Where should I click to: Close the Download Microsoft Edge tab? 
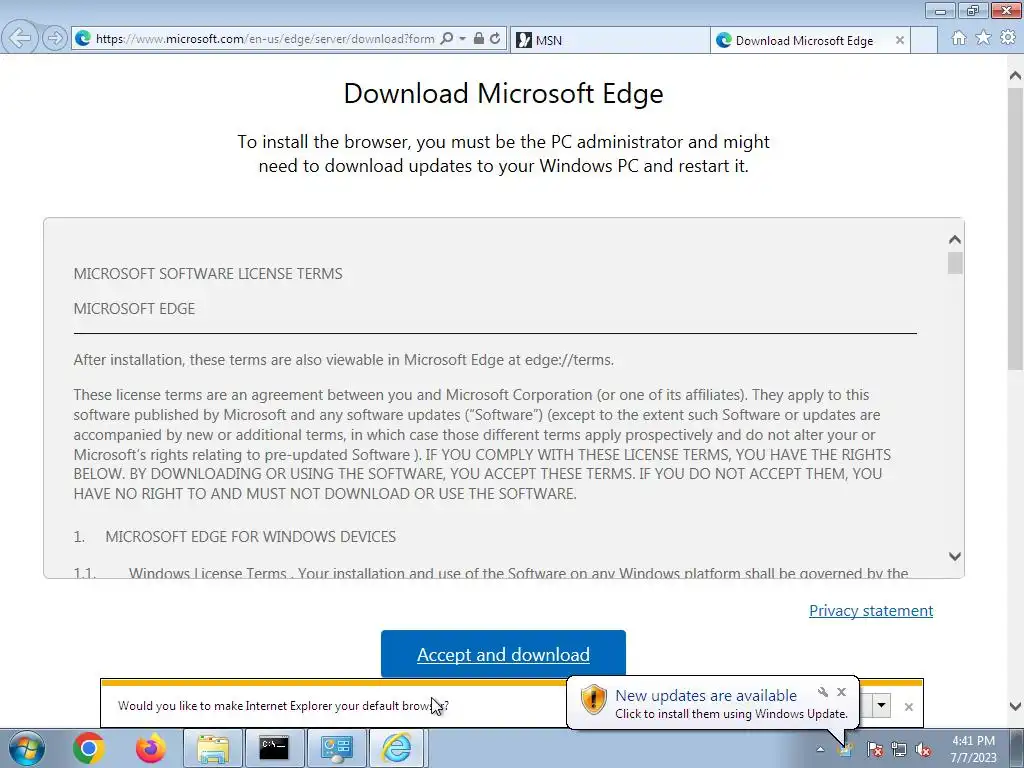899,40
